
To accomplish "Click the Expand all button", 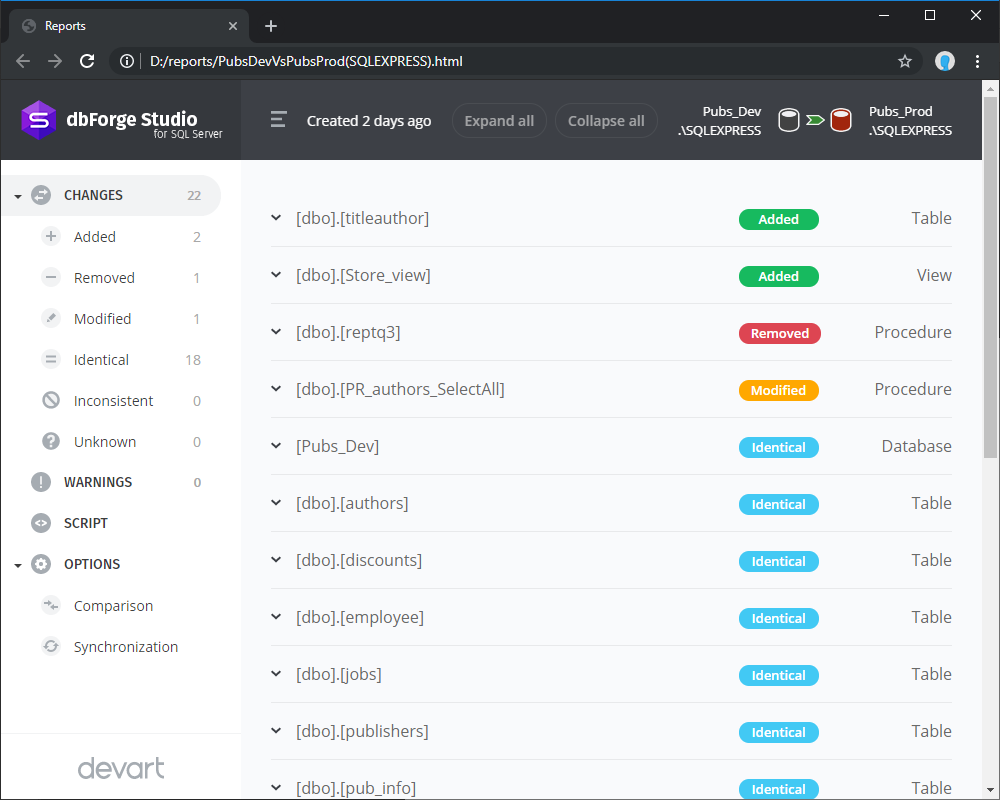I will pyautogui.click(x=499, y=121).
